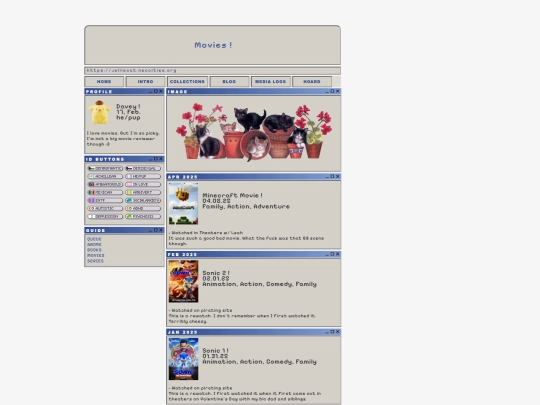Viewport: 540px width, 405px height.
Task: Click the ENTP ID badge
Action: (105, 200)
